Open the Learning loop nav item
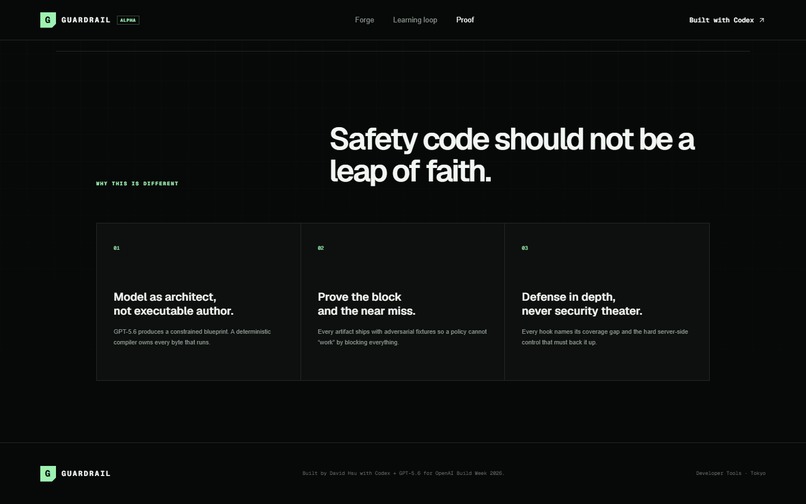 click(x=415, y=20)
